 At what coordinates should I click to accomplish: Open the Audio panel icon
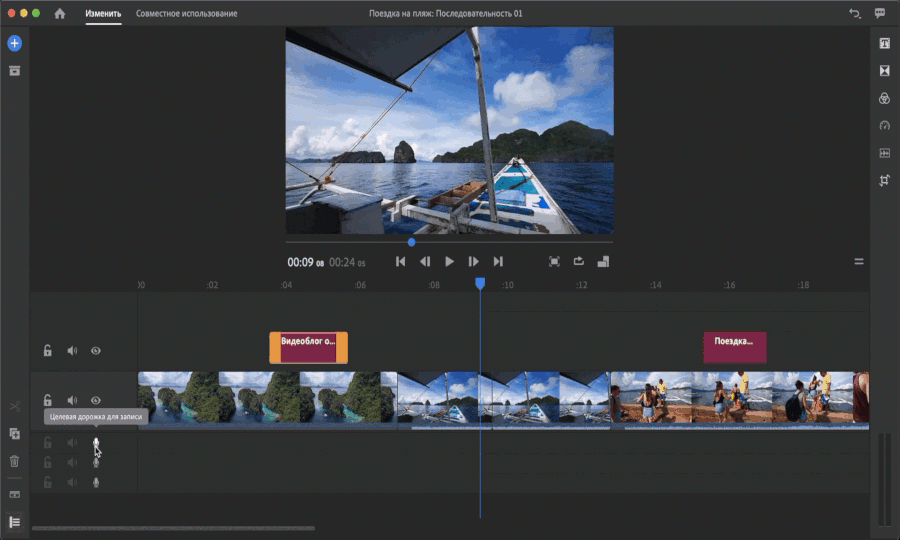(x=884, y=153)
